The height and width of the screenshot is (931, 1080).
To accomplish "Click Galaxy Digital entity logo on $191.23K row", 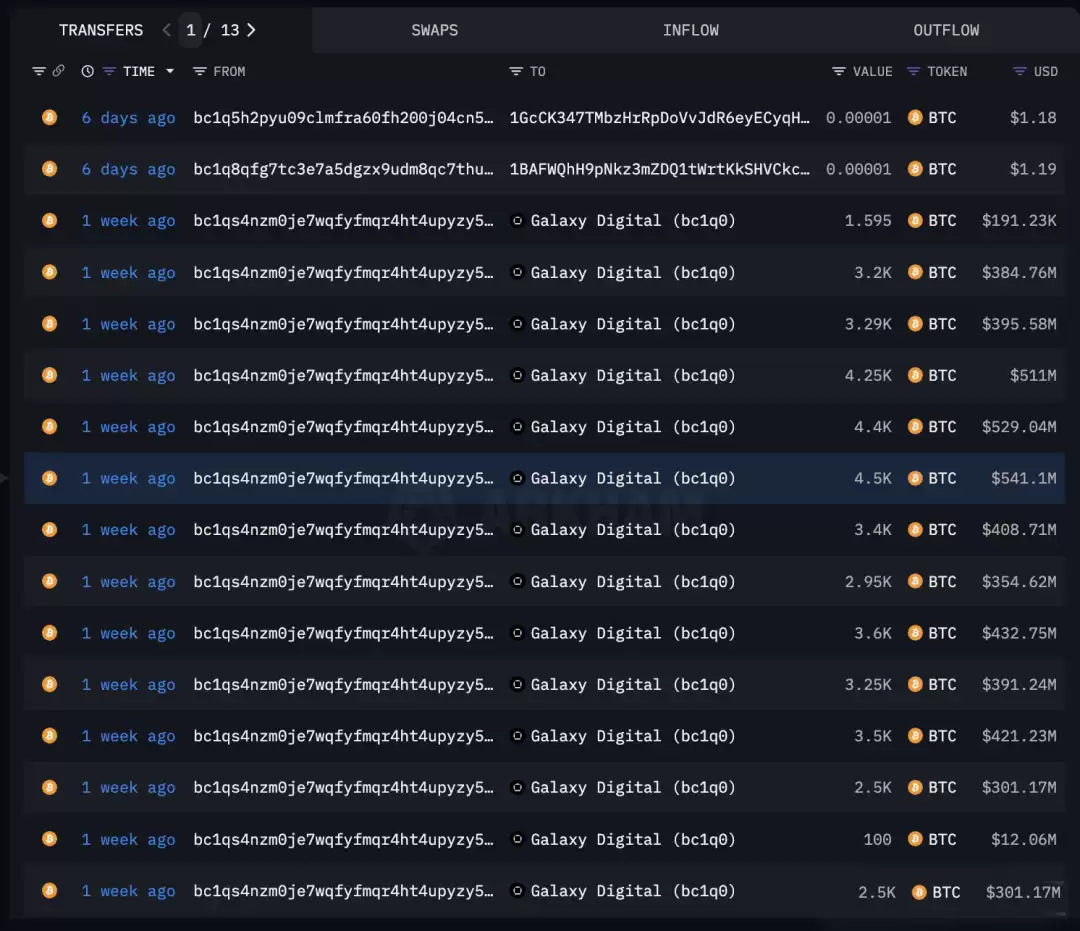I will pos(517,221).
